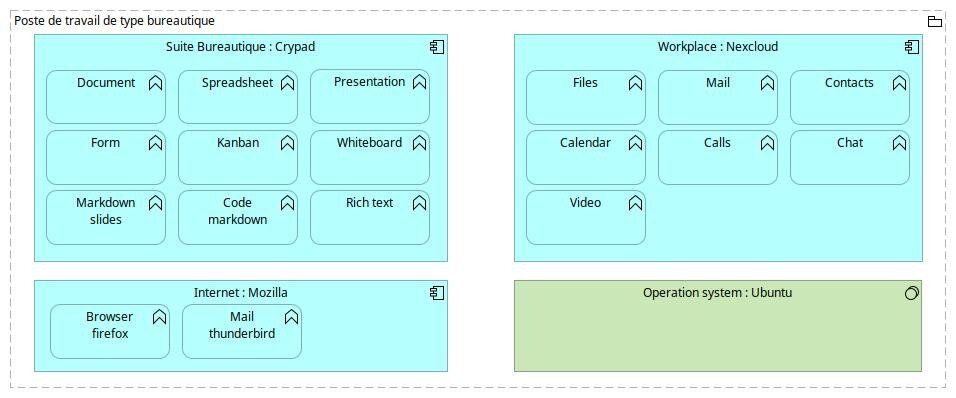Image resolution: width=956 pixels, height=398 pixels.
Task: Click the function chevron icon on Document
Action: point(155,84)
